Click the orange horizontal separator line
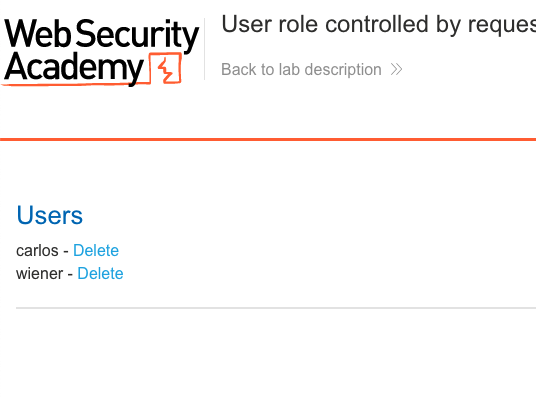 [x=268, y=139]
